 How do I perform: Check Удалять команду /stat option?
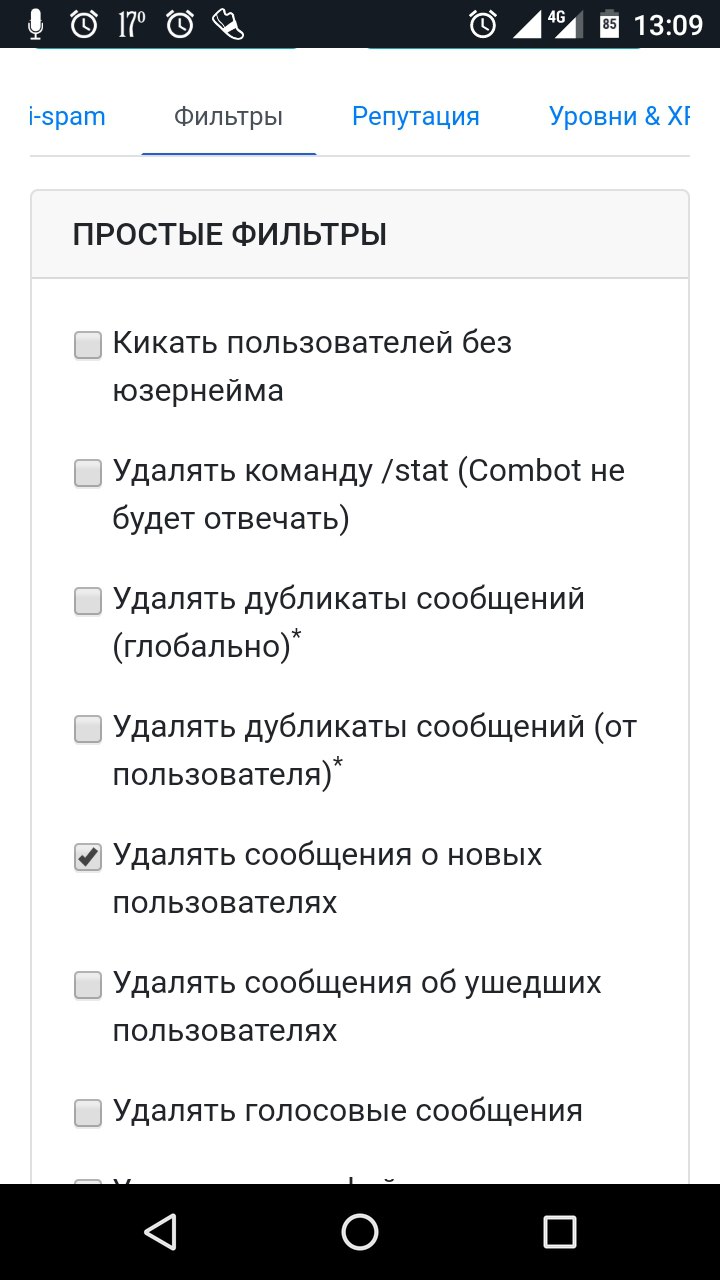[88, 474]
